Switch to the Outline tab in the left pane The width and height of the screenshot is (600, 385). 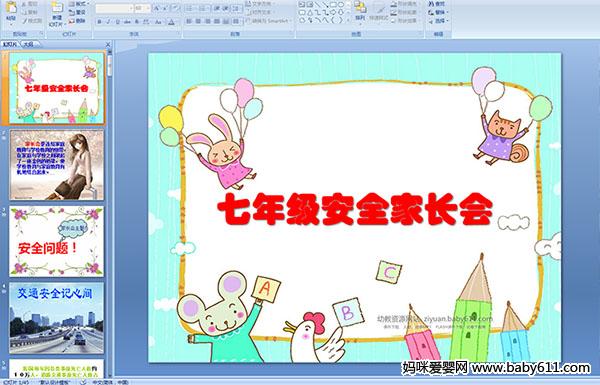(x=29, y=44)
